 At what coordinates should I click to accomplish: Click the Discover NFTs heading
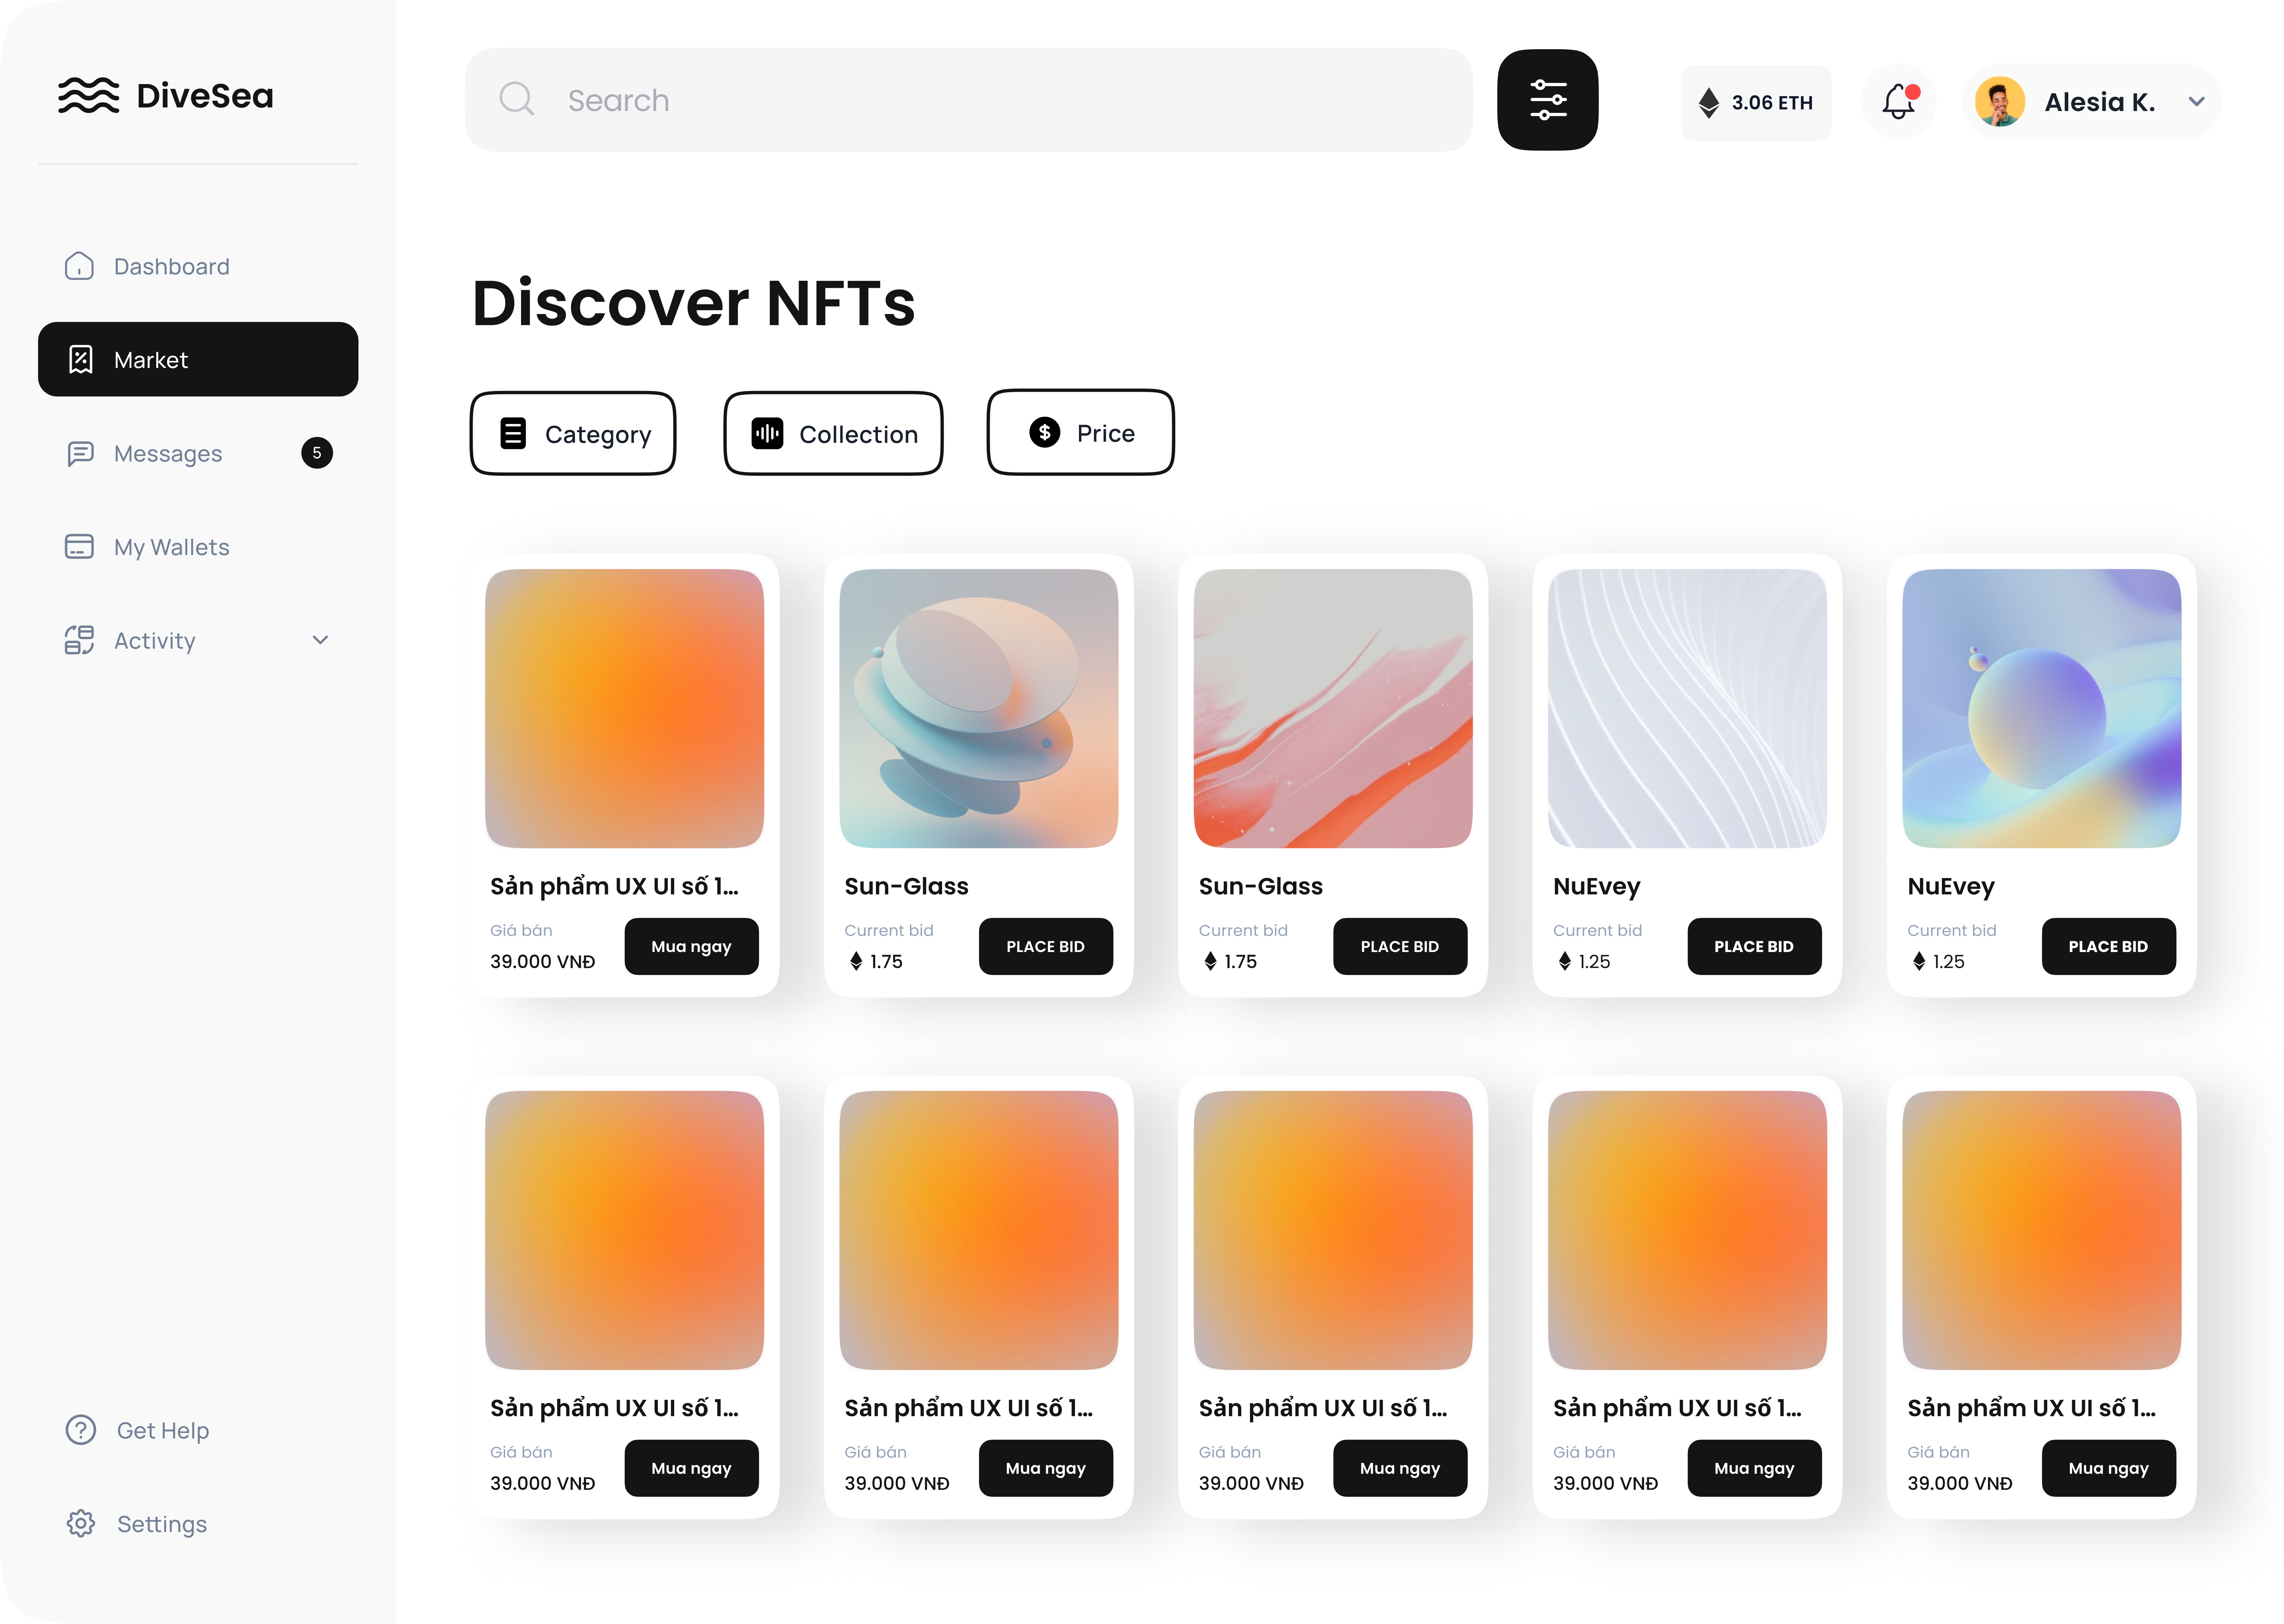pos(693,302)
